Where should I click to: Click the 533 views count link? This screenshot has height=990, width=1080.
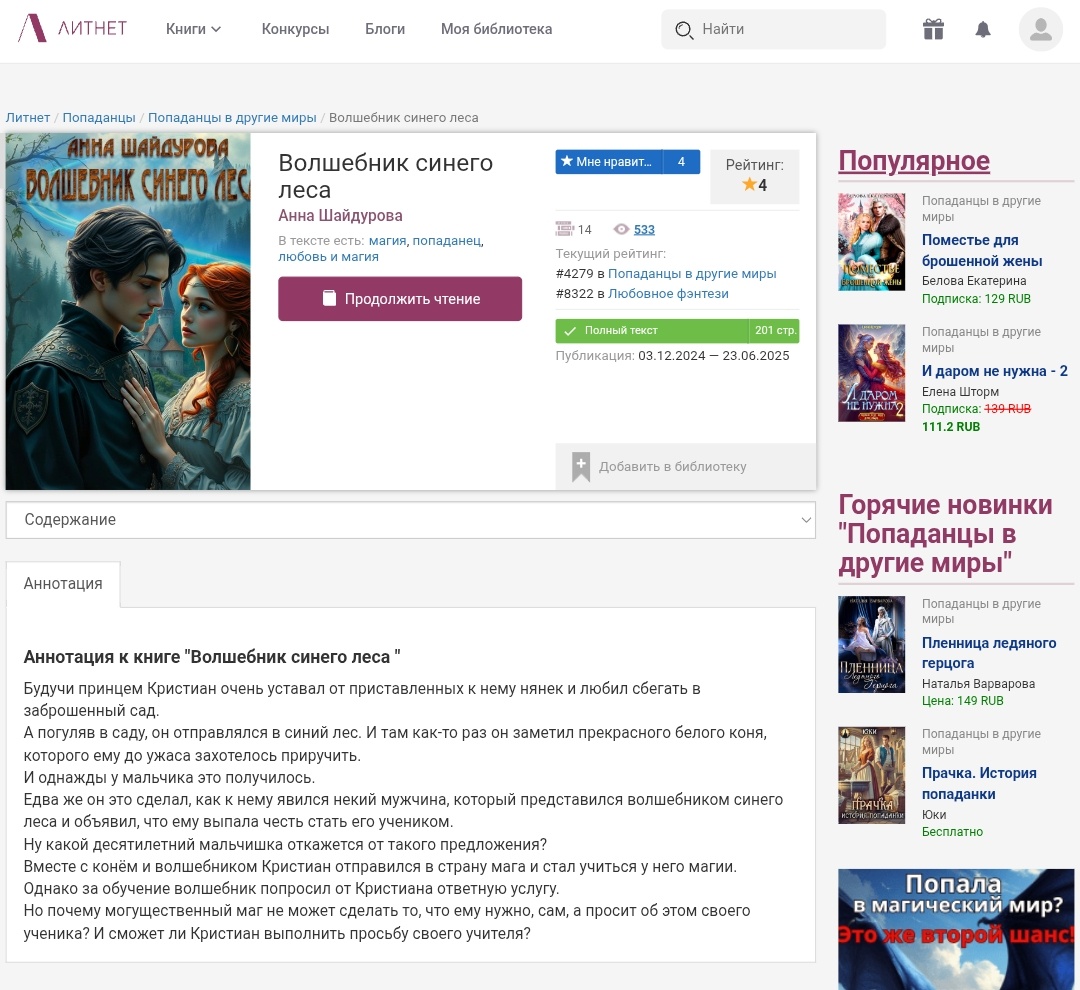click(x=644, y=229)
